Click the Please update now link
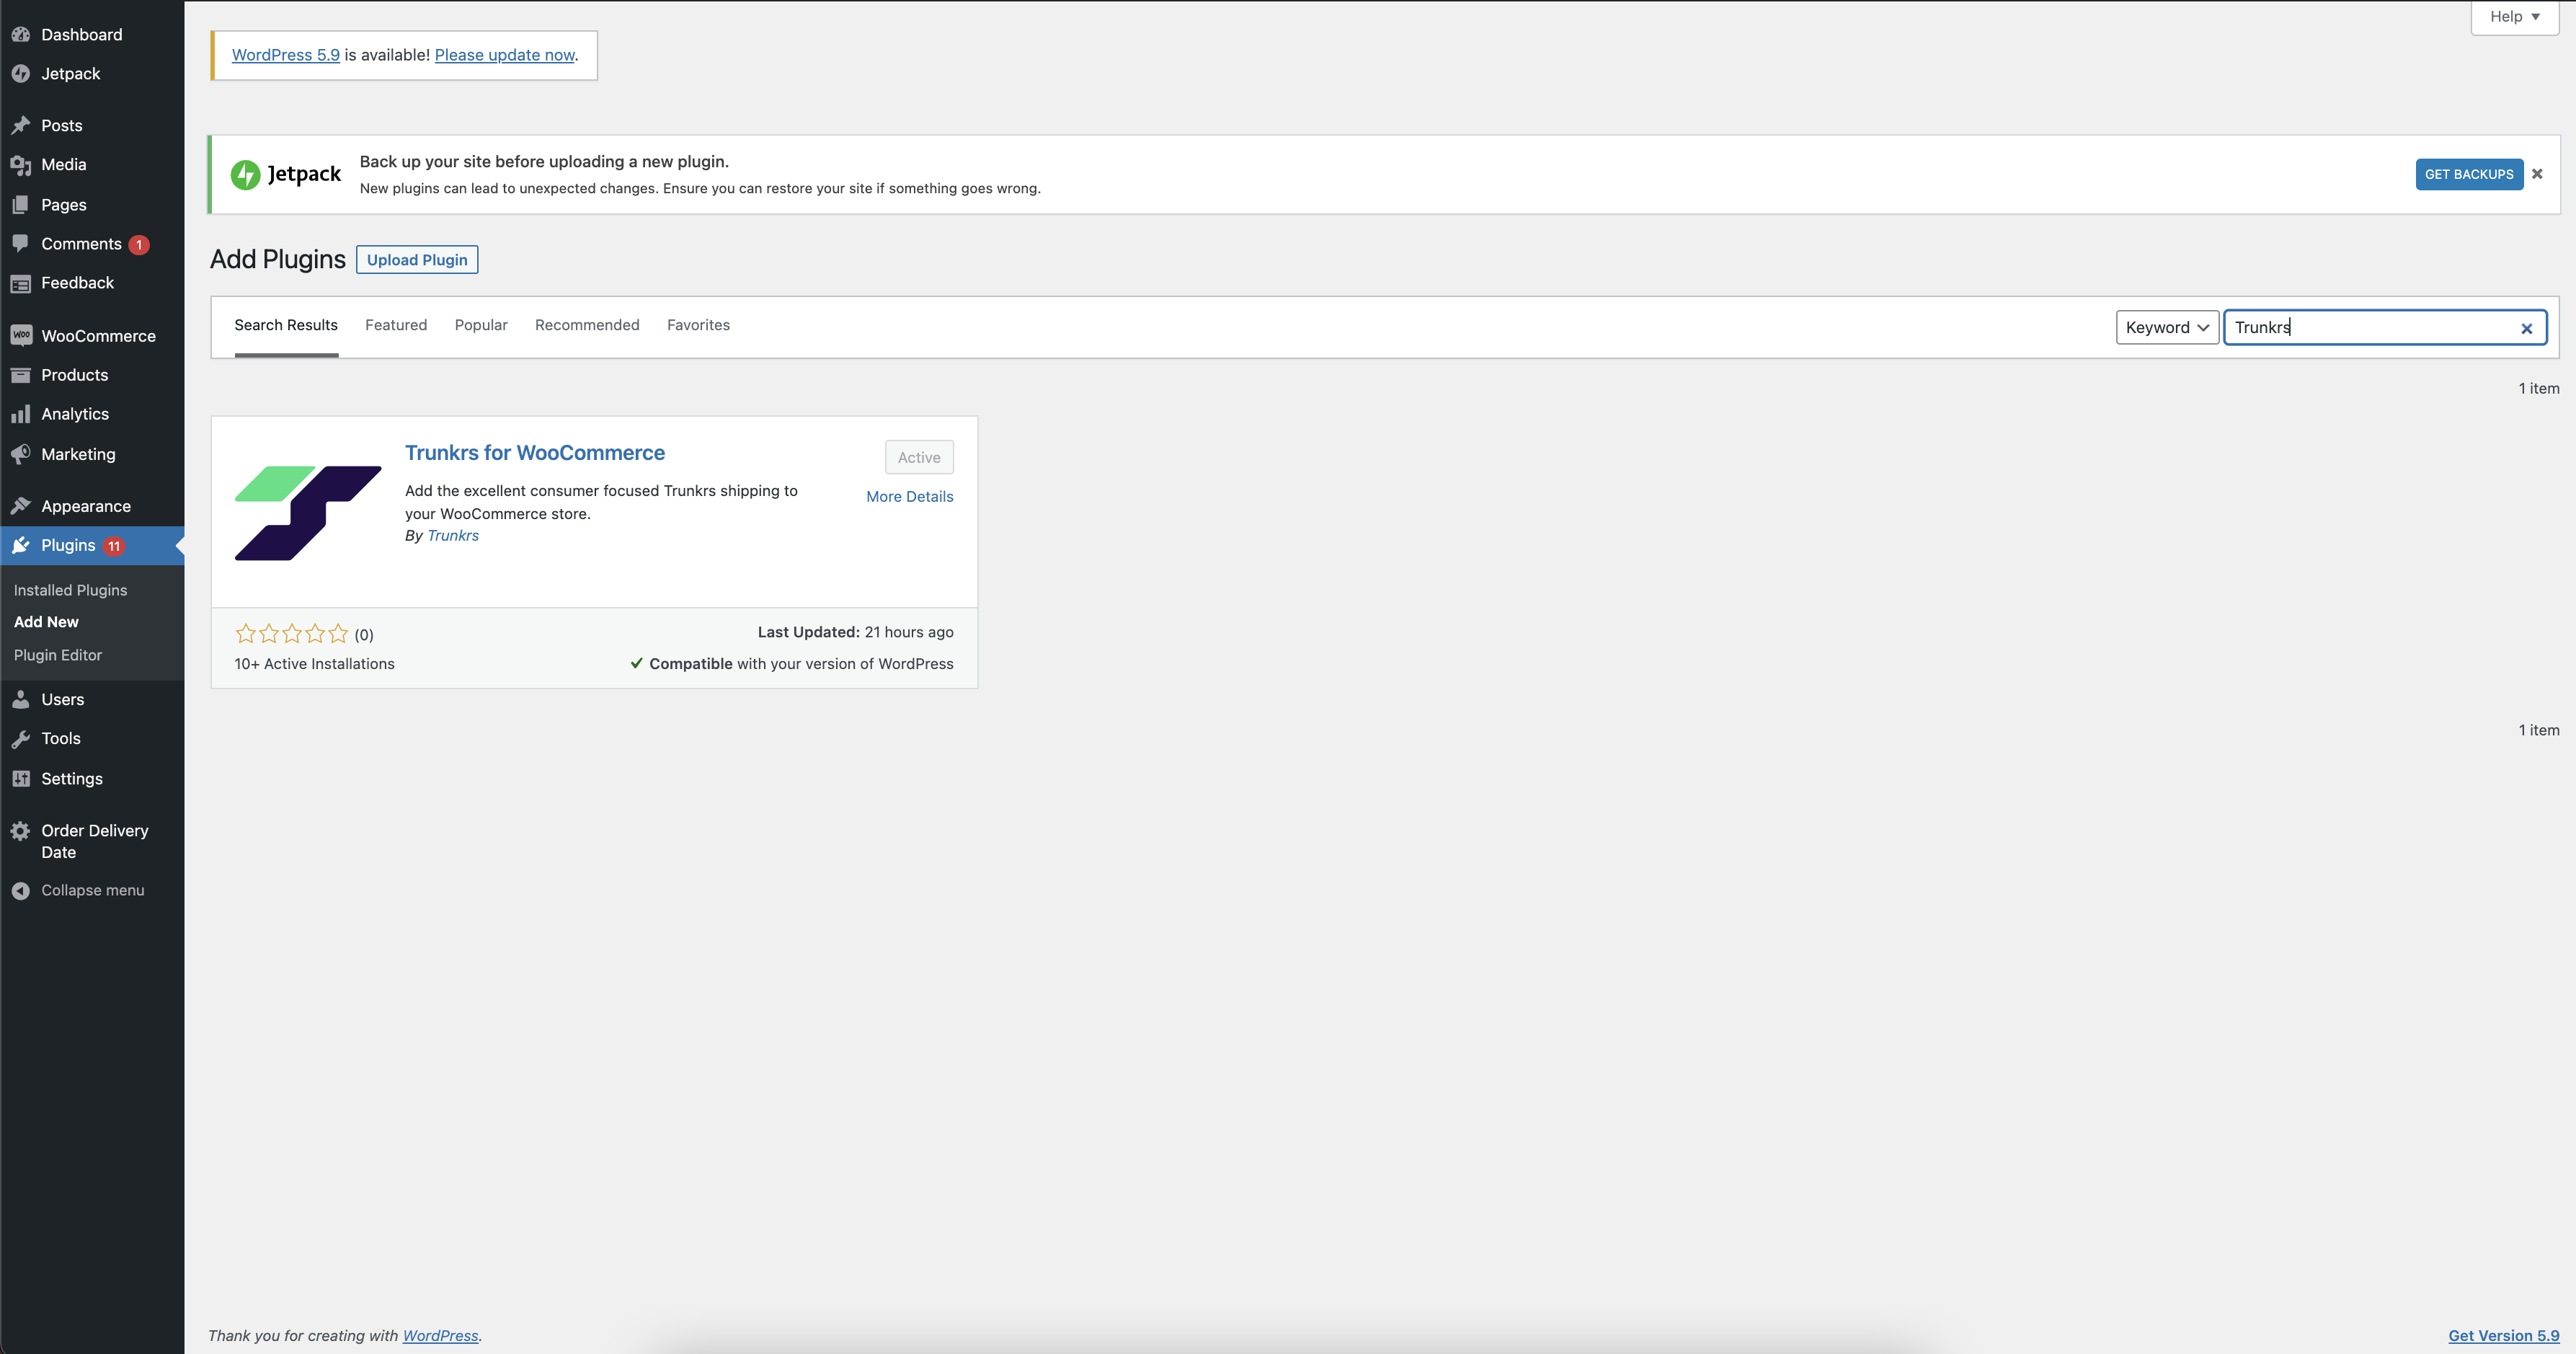This screenshot has height=1354, width=2576. 505,55
